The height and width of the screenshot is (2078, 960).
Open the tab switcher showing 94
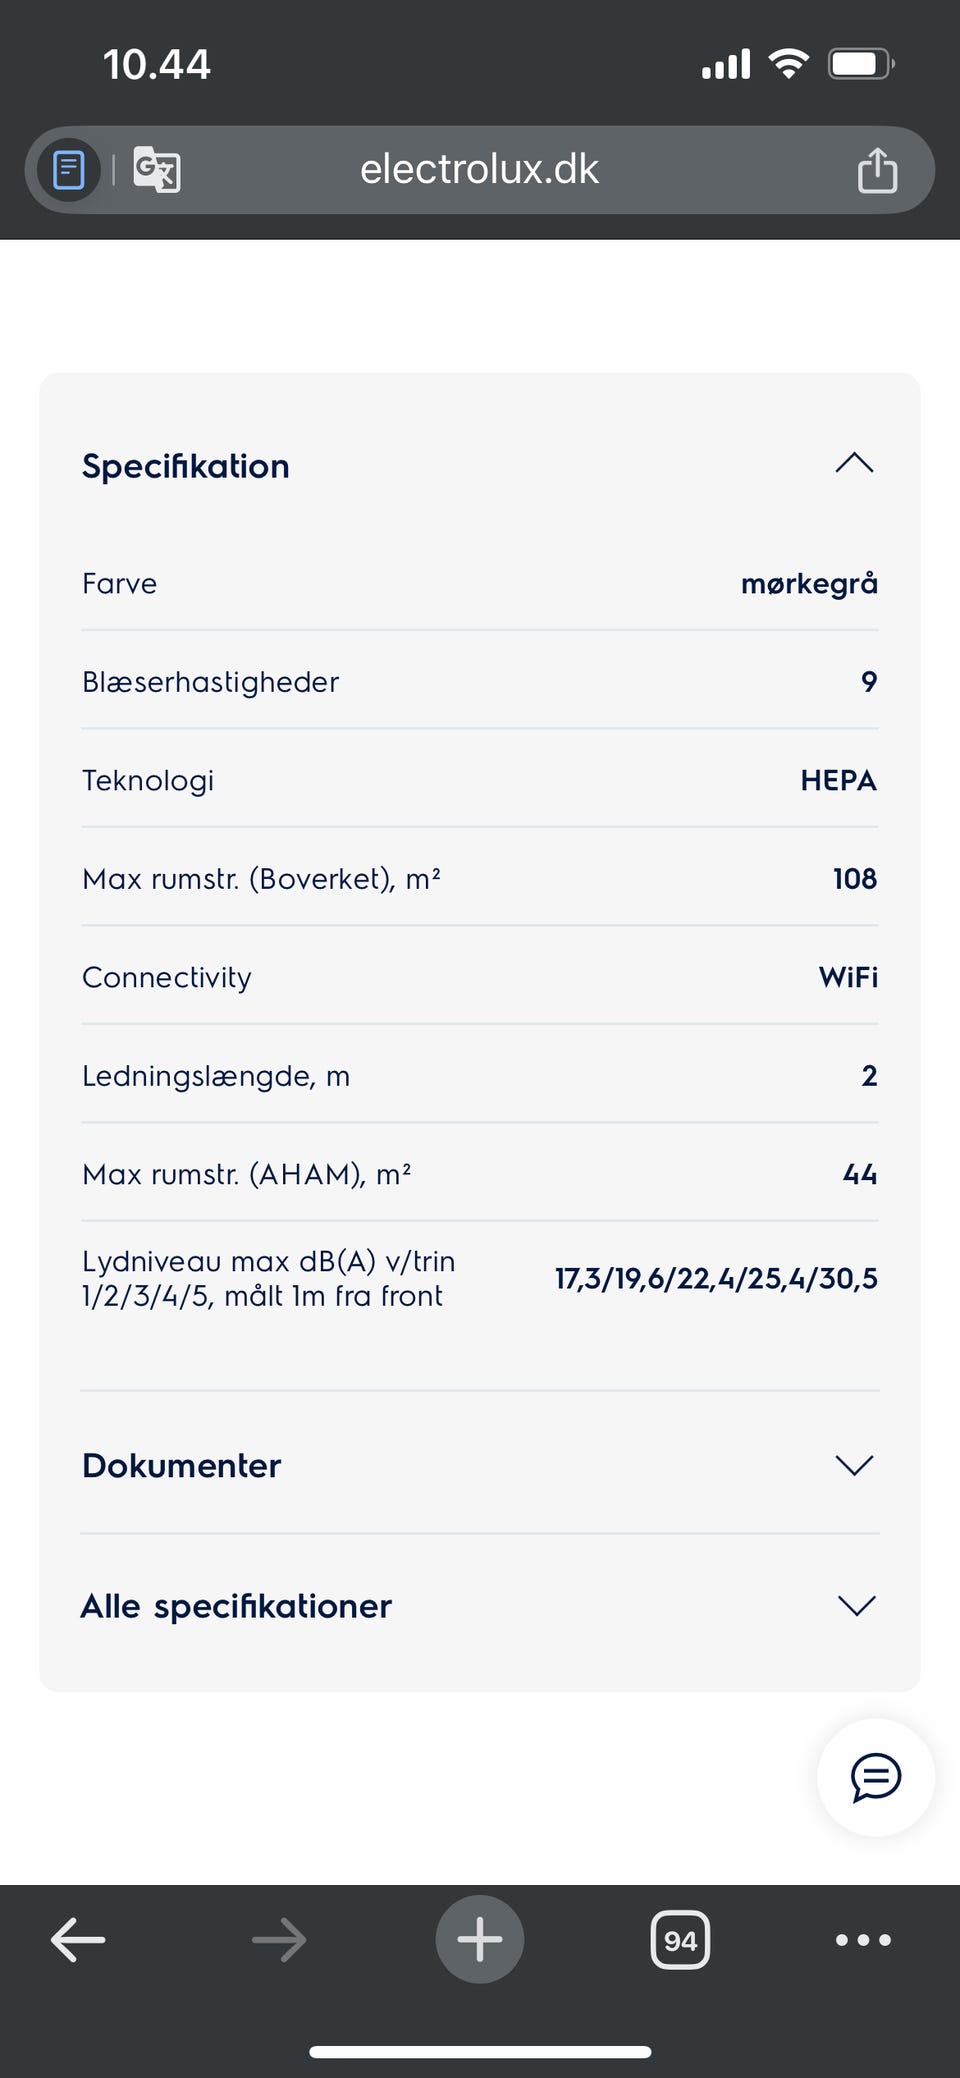click(x=680, y=1940)
